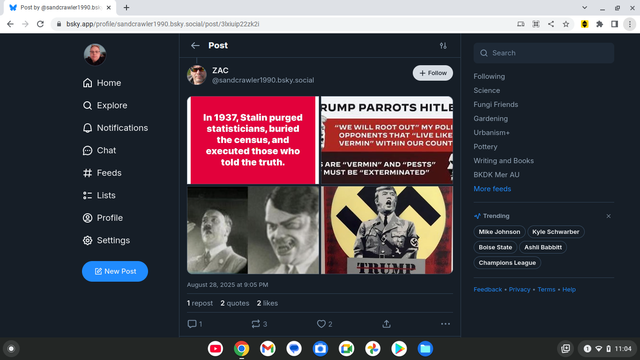Open the YouTube app in the shelf
Screen dimensions: 640x360
(216, 349)
